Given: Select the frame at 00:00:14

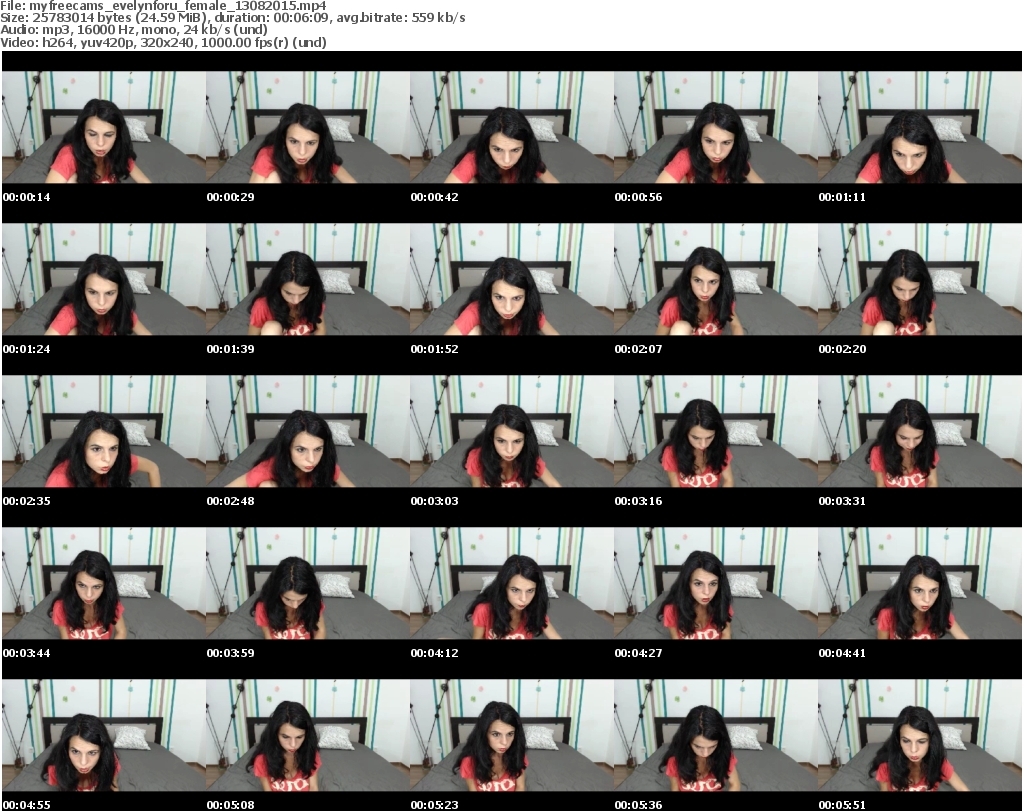Looking at the screenshot, I should pyautogui.click(x=104, y=127).
